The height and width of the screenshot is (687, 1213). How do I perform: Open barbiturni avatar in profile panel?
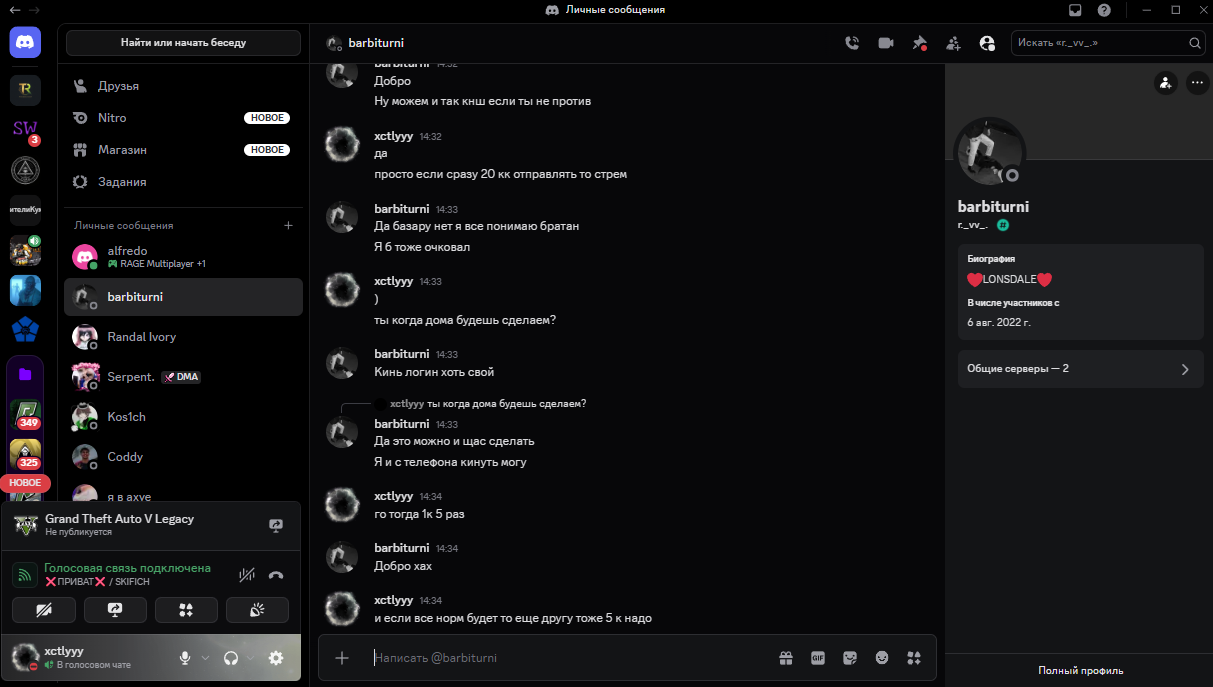tap(990, 152)
